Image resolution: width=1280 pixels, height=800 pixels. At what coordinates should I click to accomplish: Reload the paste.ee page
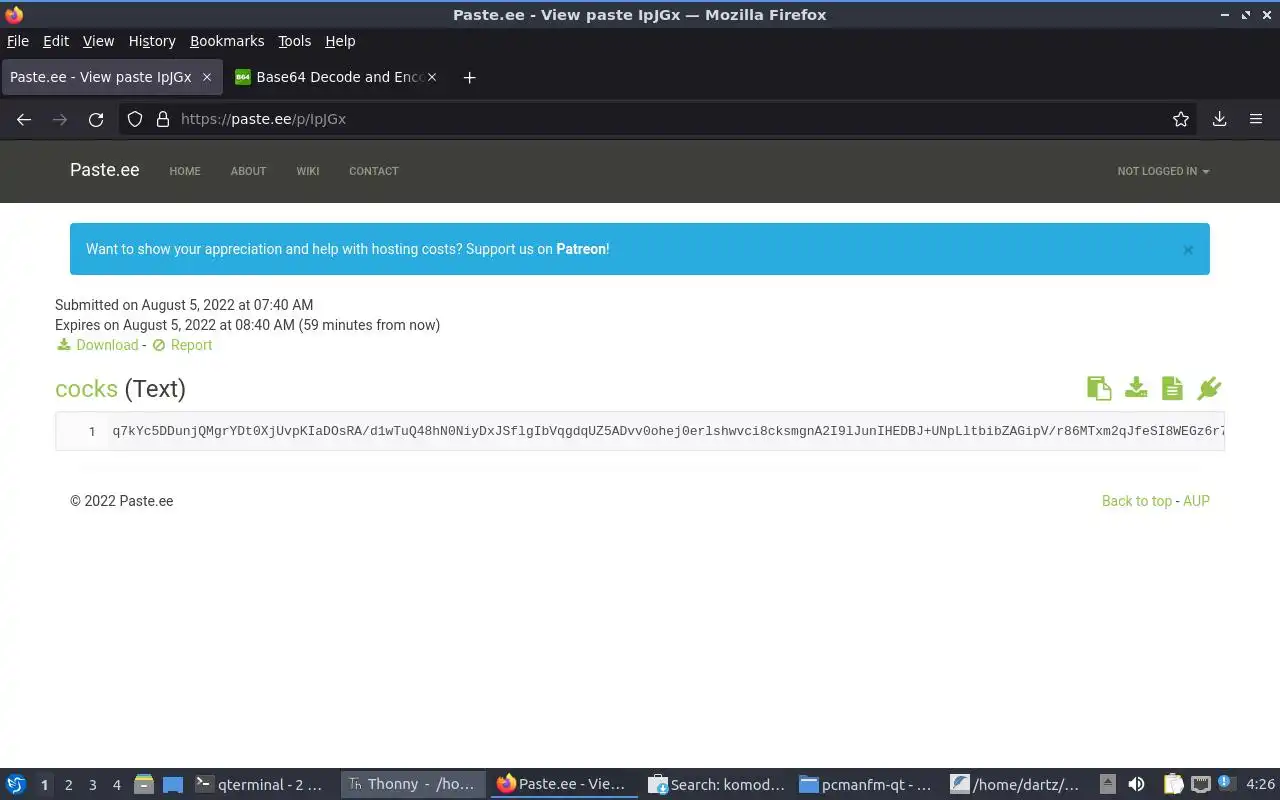[x=96, y=119]
